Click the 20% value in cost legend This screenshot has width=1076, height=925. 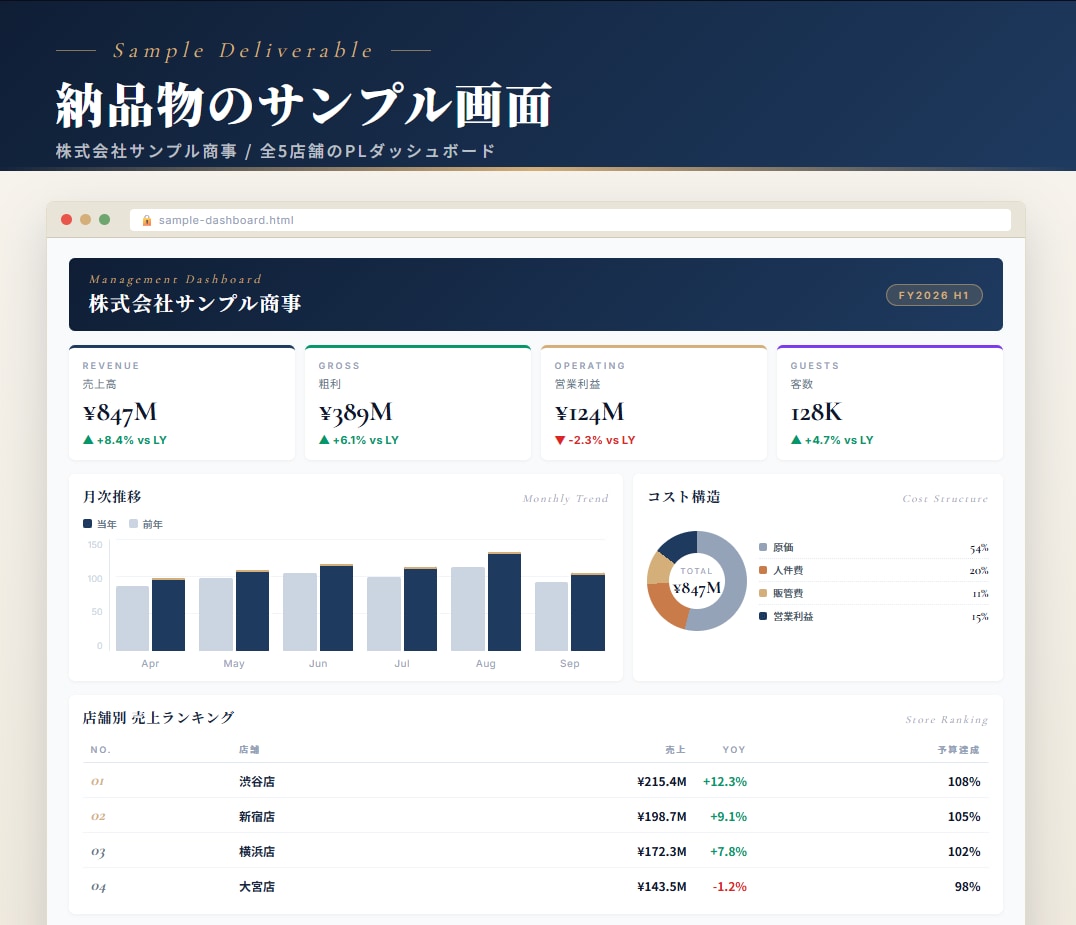[979, 571]
